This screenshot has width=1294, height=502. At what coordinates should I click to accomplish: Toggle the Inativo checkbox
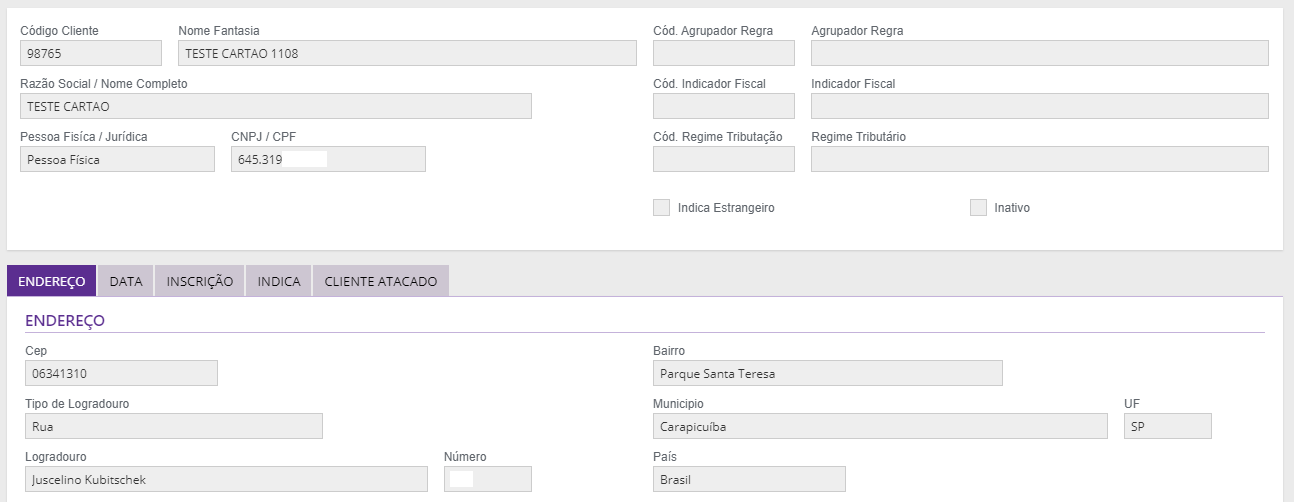coord(978,208)
